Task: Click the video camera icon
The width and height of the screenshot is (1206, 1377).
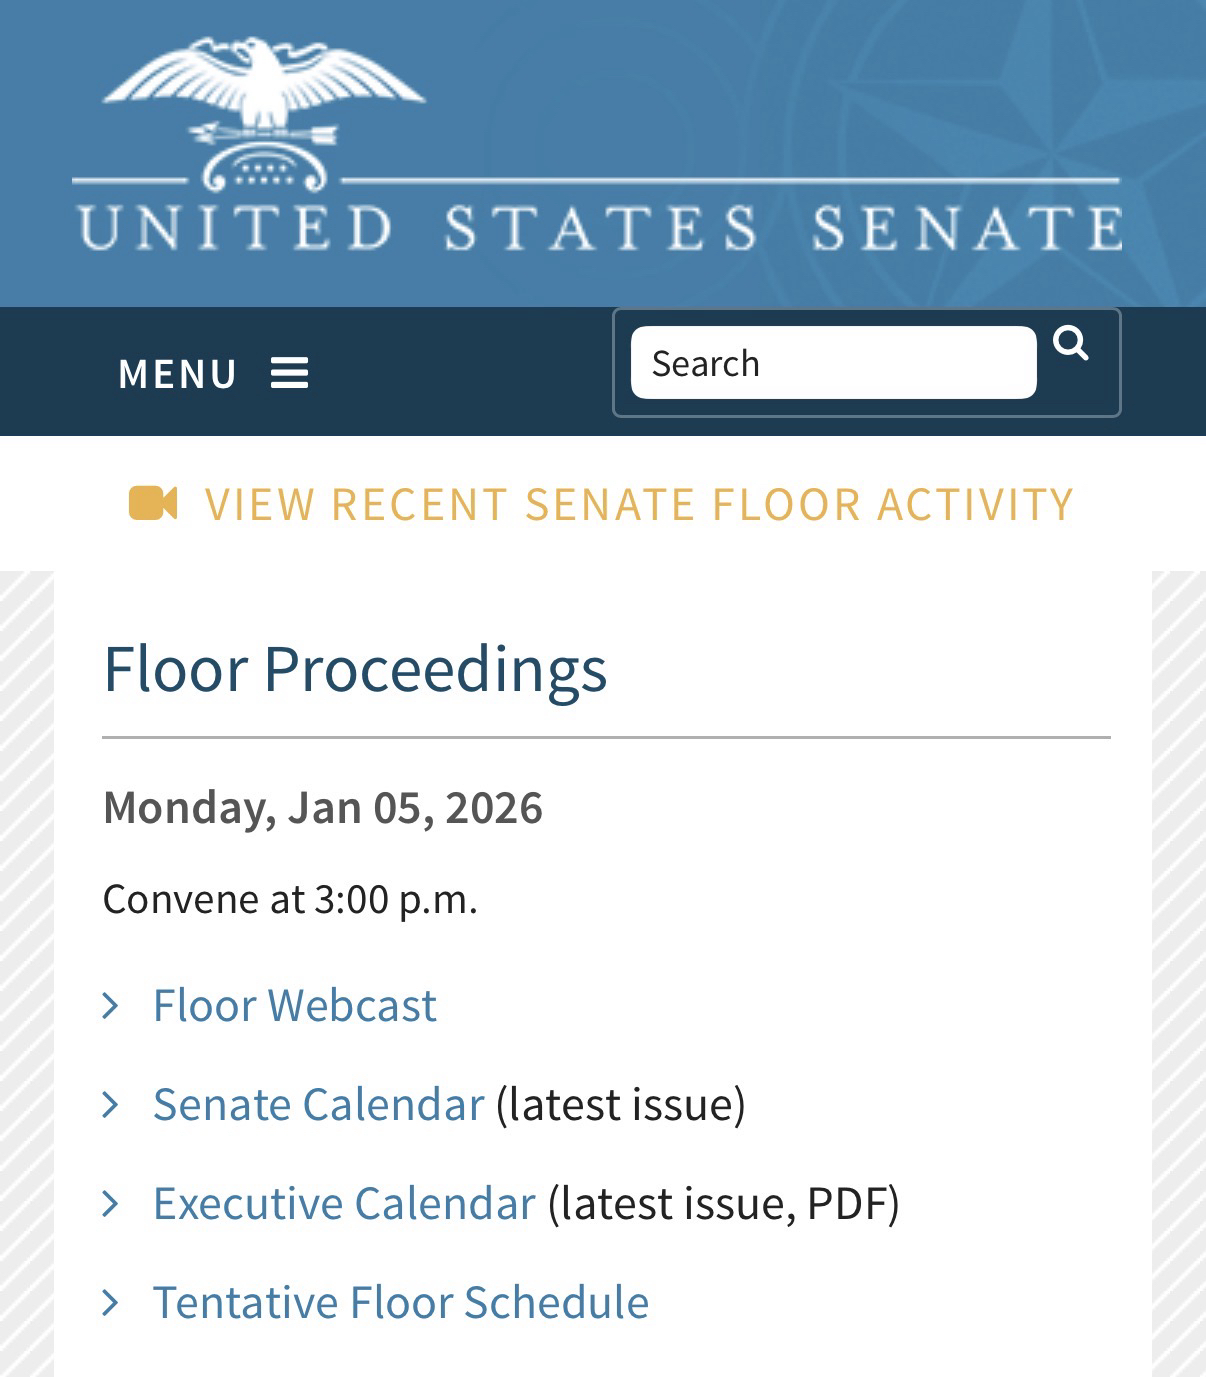Action: tap(153, 503)
